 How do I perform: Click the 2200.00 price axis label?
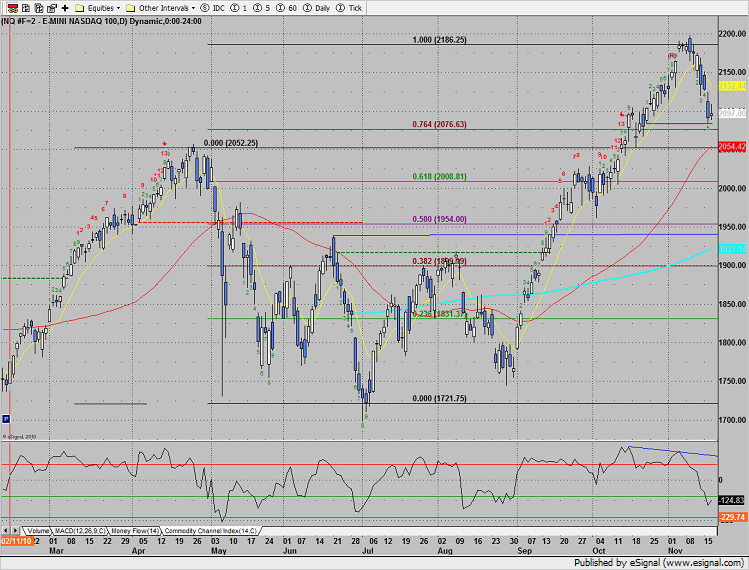[732, 34]
